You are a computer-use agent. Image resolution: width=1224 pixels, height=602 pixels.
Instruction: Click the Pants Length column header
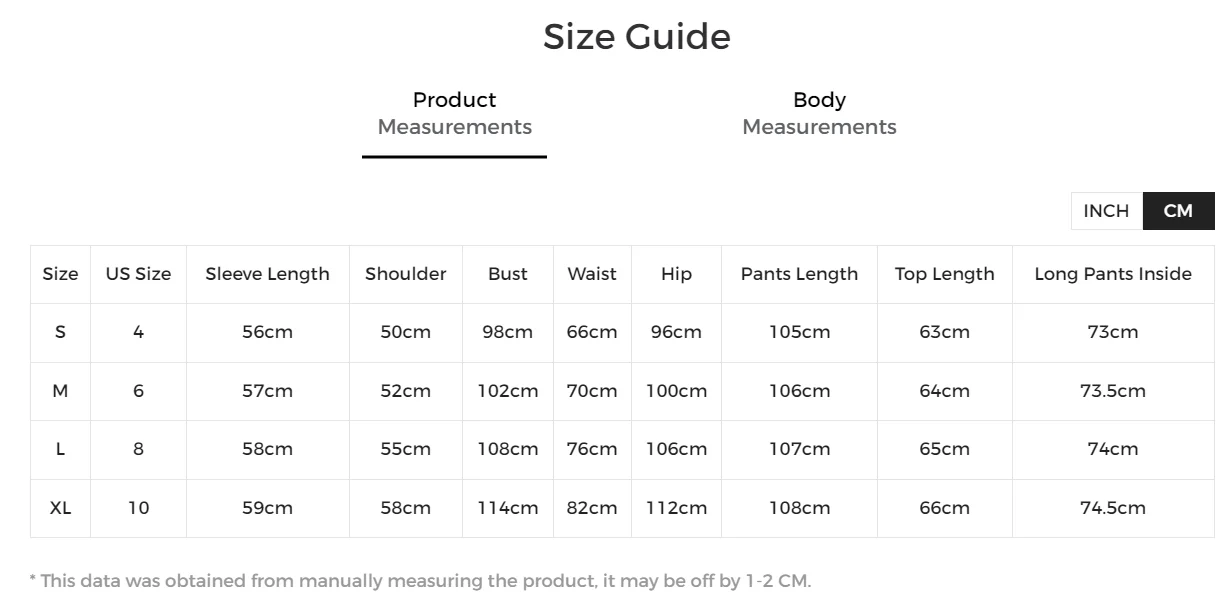(x=799, y=274)
